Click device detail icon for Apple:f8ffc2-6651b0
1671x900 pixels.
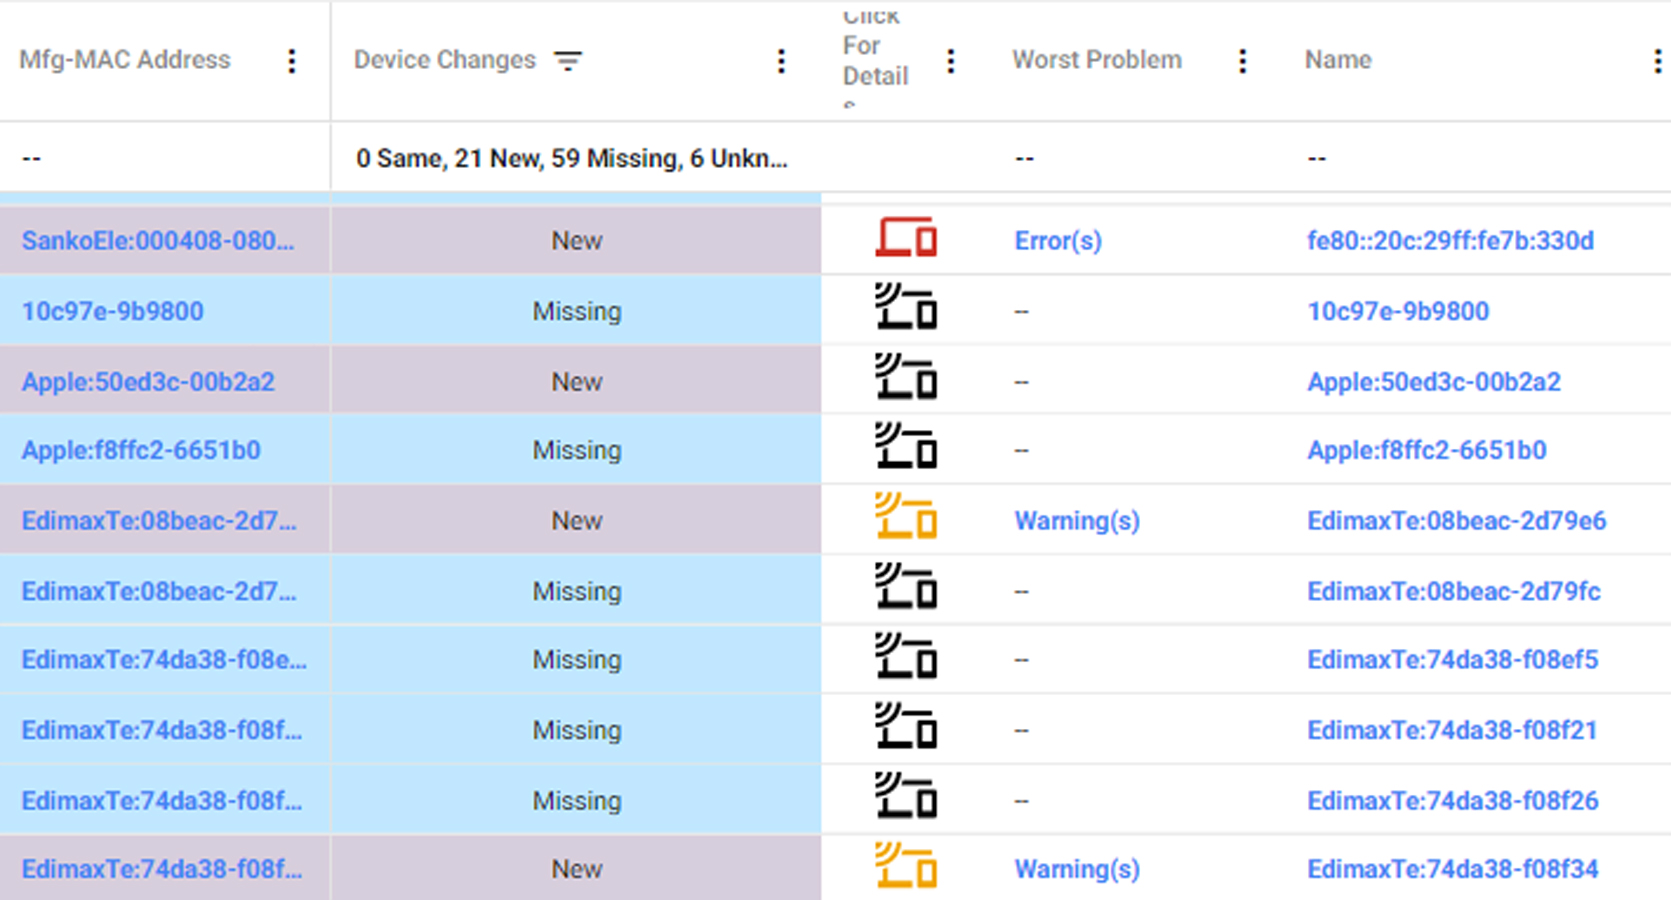(906, 449)
